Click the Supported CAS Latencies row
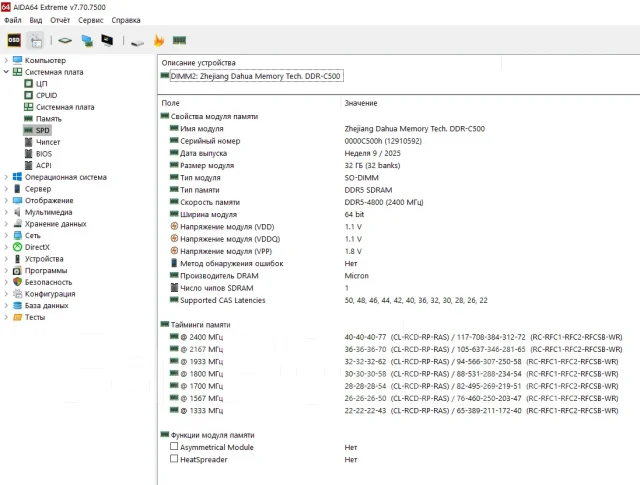This screenshot has width=640, height=485. (x=399, y=300)
